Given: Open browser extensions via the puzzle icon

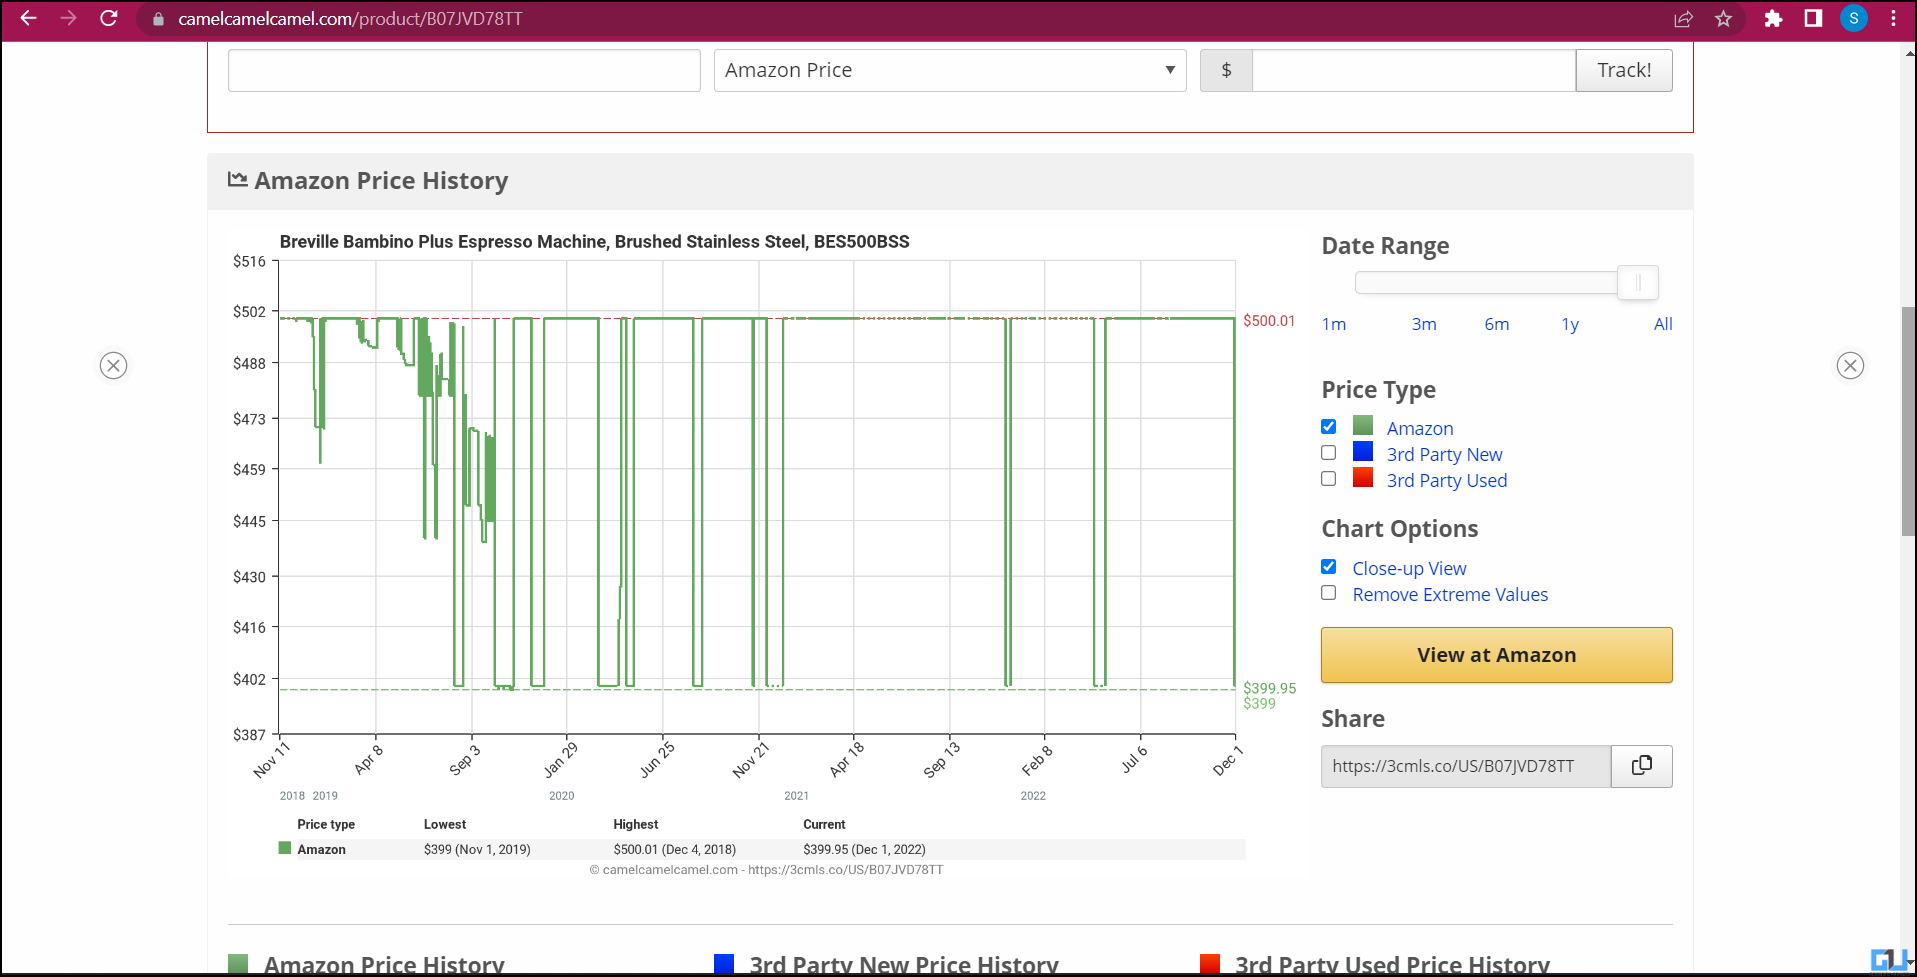Looking at the screenshot, I should (x=1773, y=18).
